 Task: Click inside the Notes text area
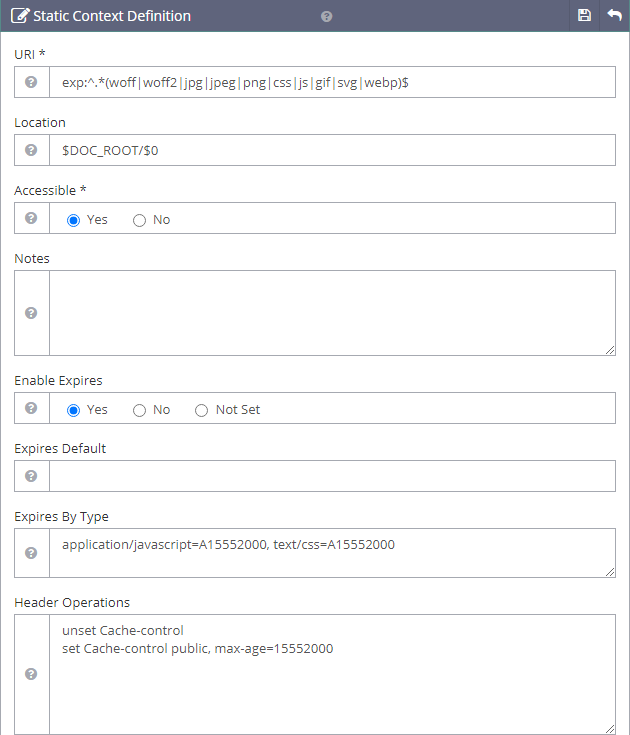pos(330,312)
